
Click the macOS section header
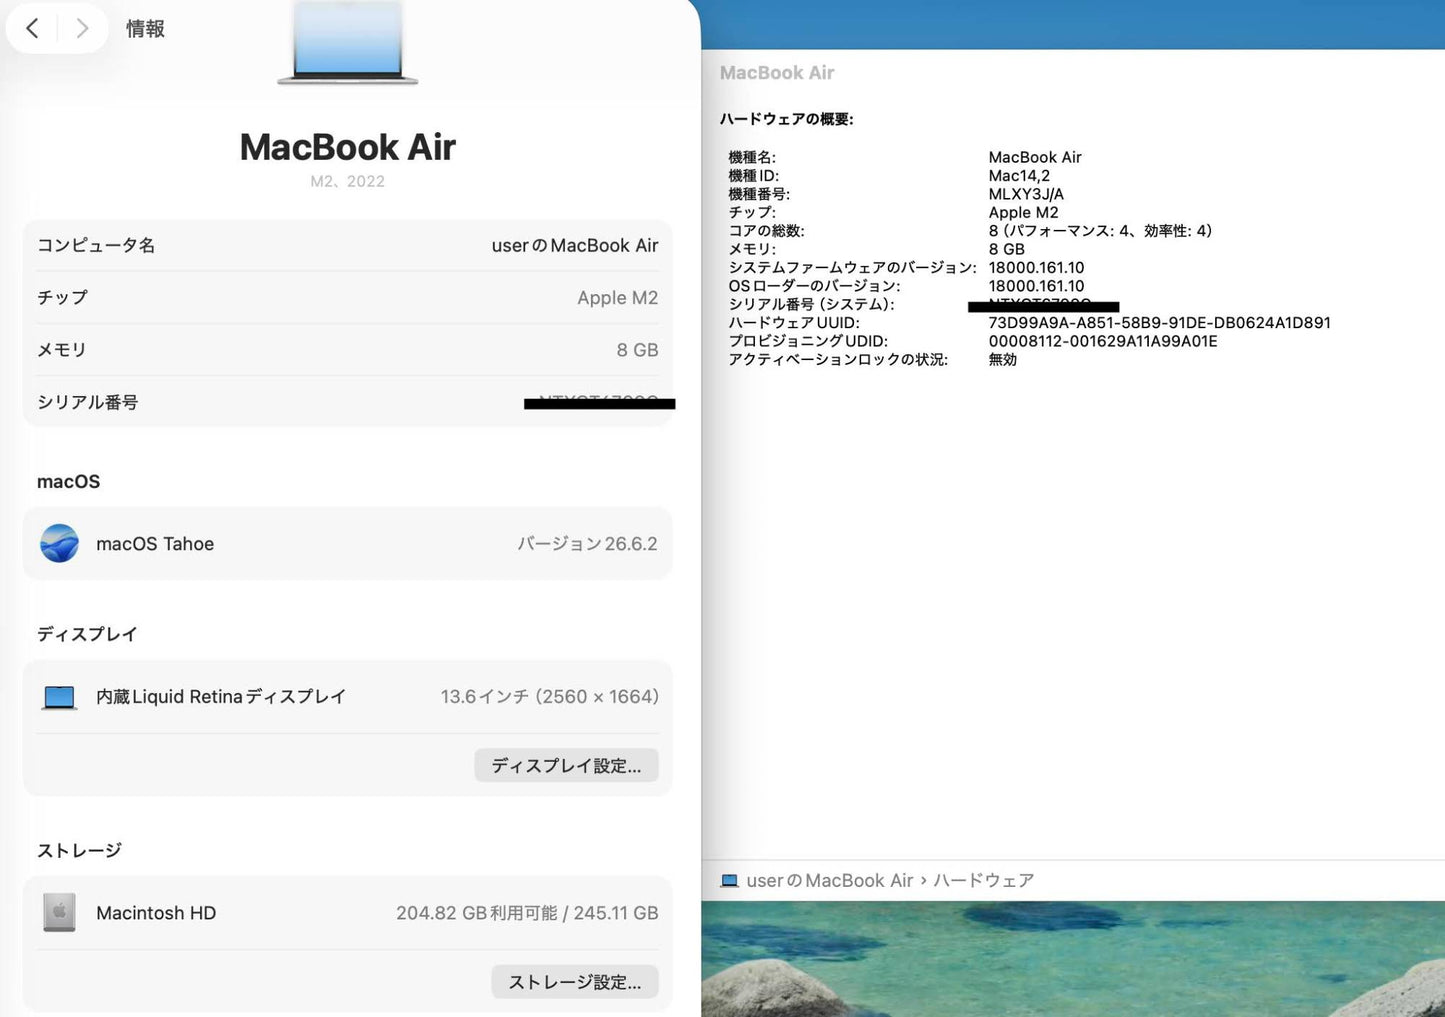point(68,481)
